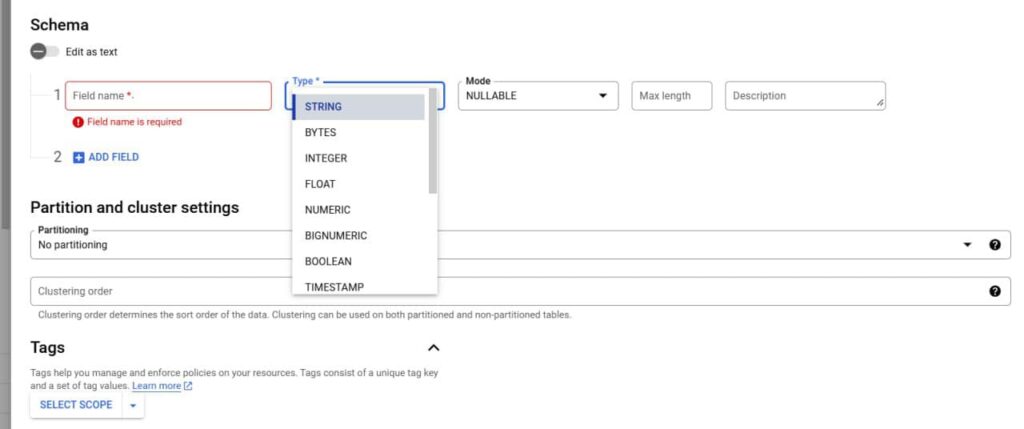Expand the Partitioning dropdown arrow
The image size is (1024, 429).
click(x=967, y=245)
